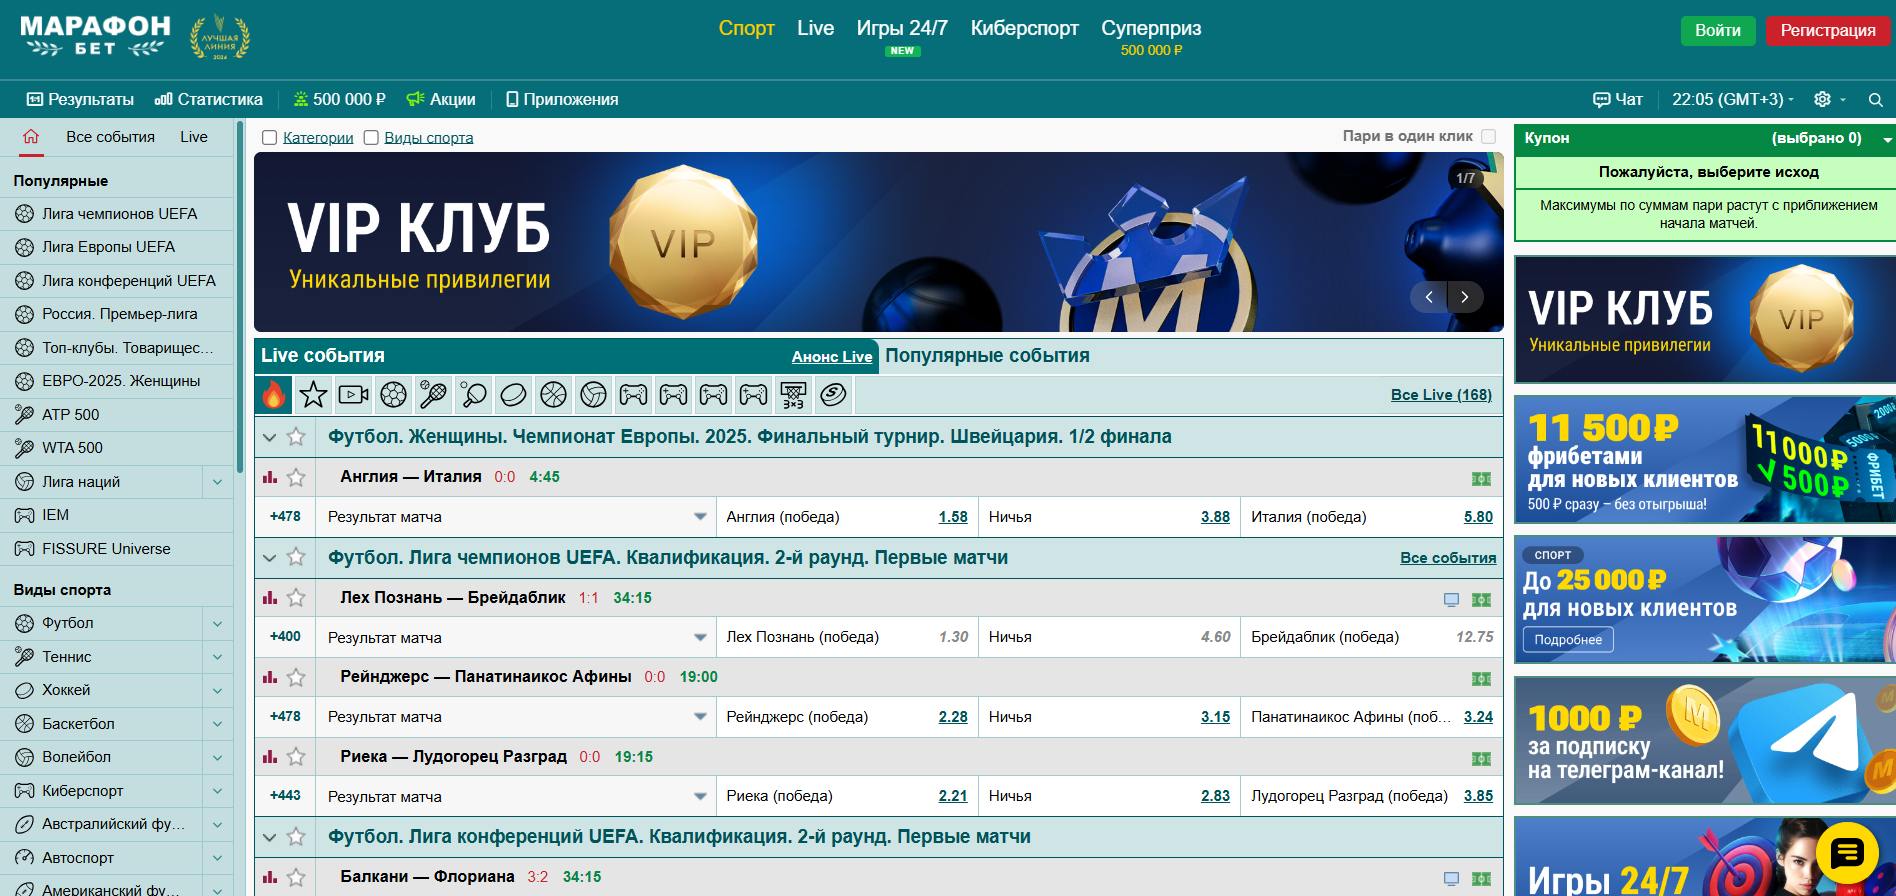Filter Live events by 3x3 basketball icon

794,395
